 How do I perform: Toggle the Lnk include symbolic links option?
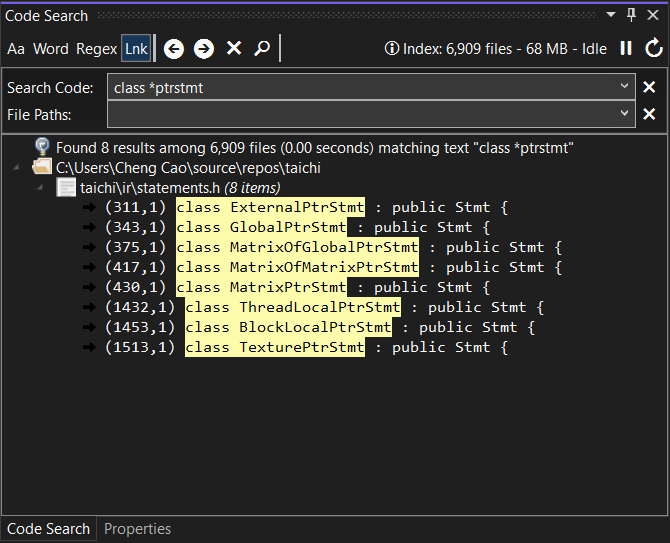136,49
